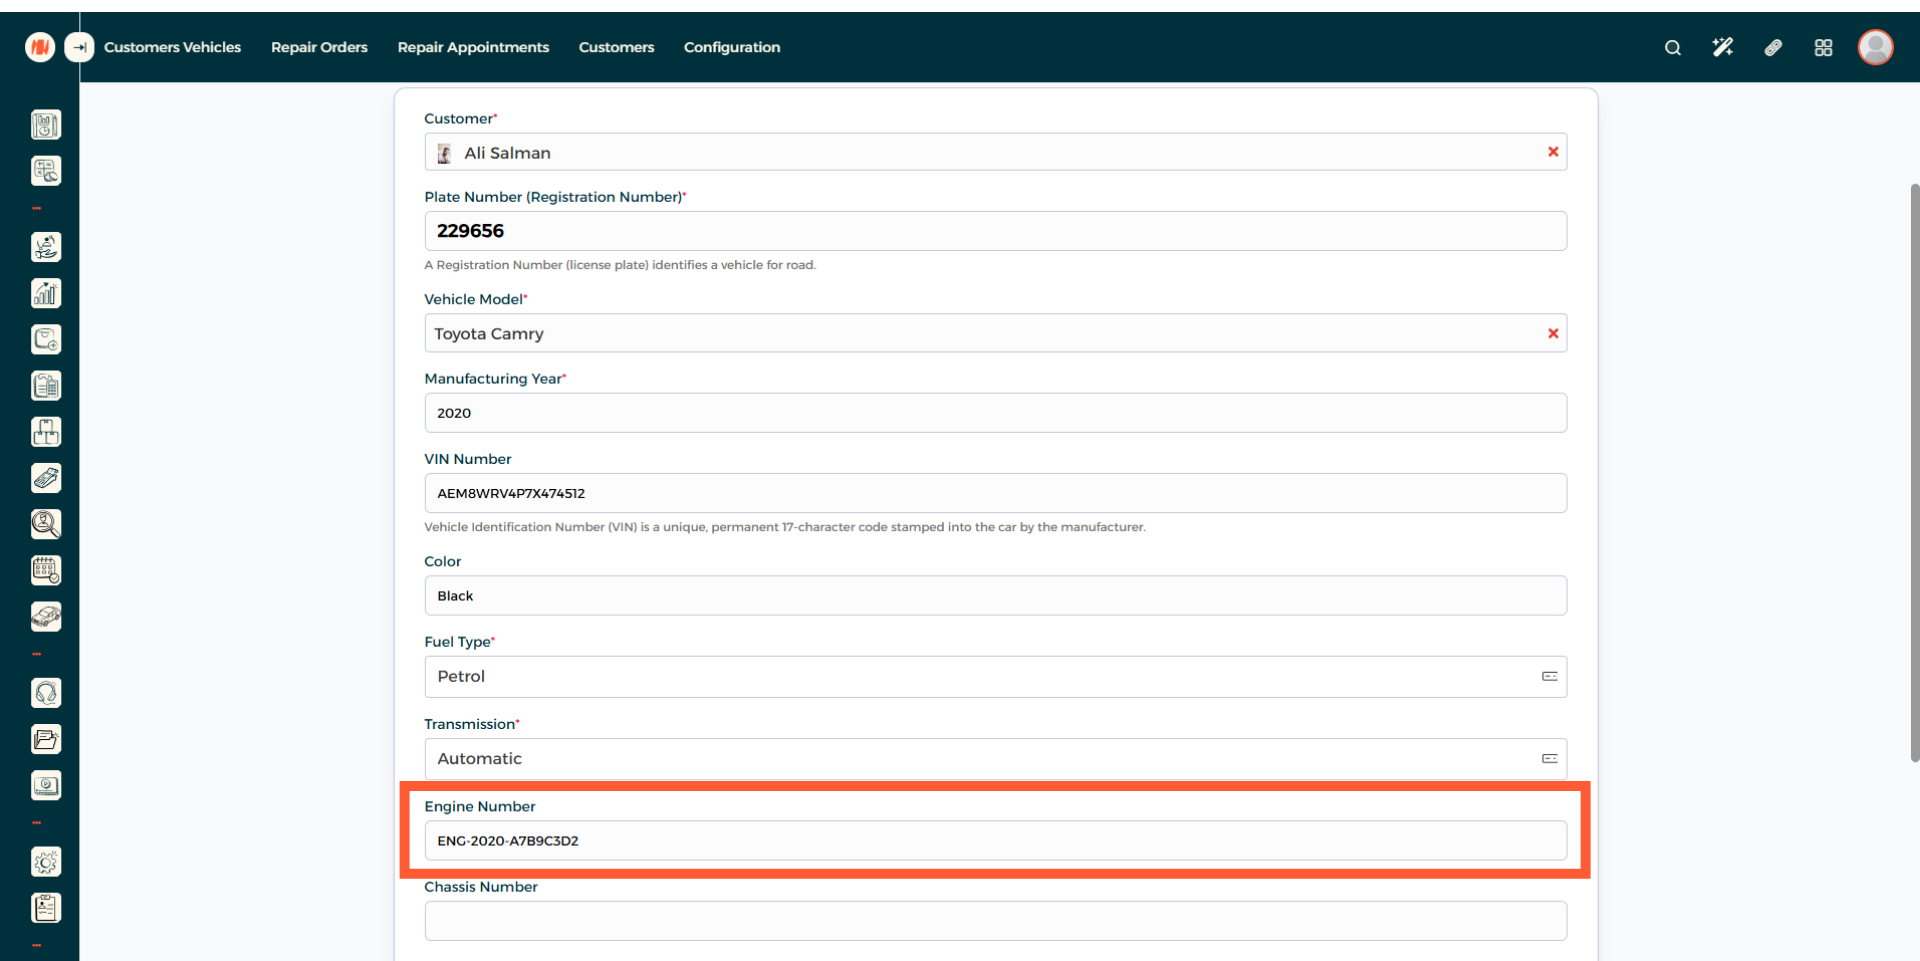Open the growth bar chart icon in sidebar
Image resolution: width=1920 pixels, height=961 pixels.
click(x=46, y=293)
